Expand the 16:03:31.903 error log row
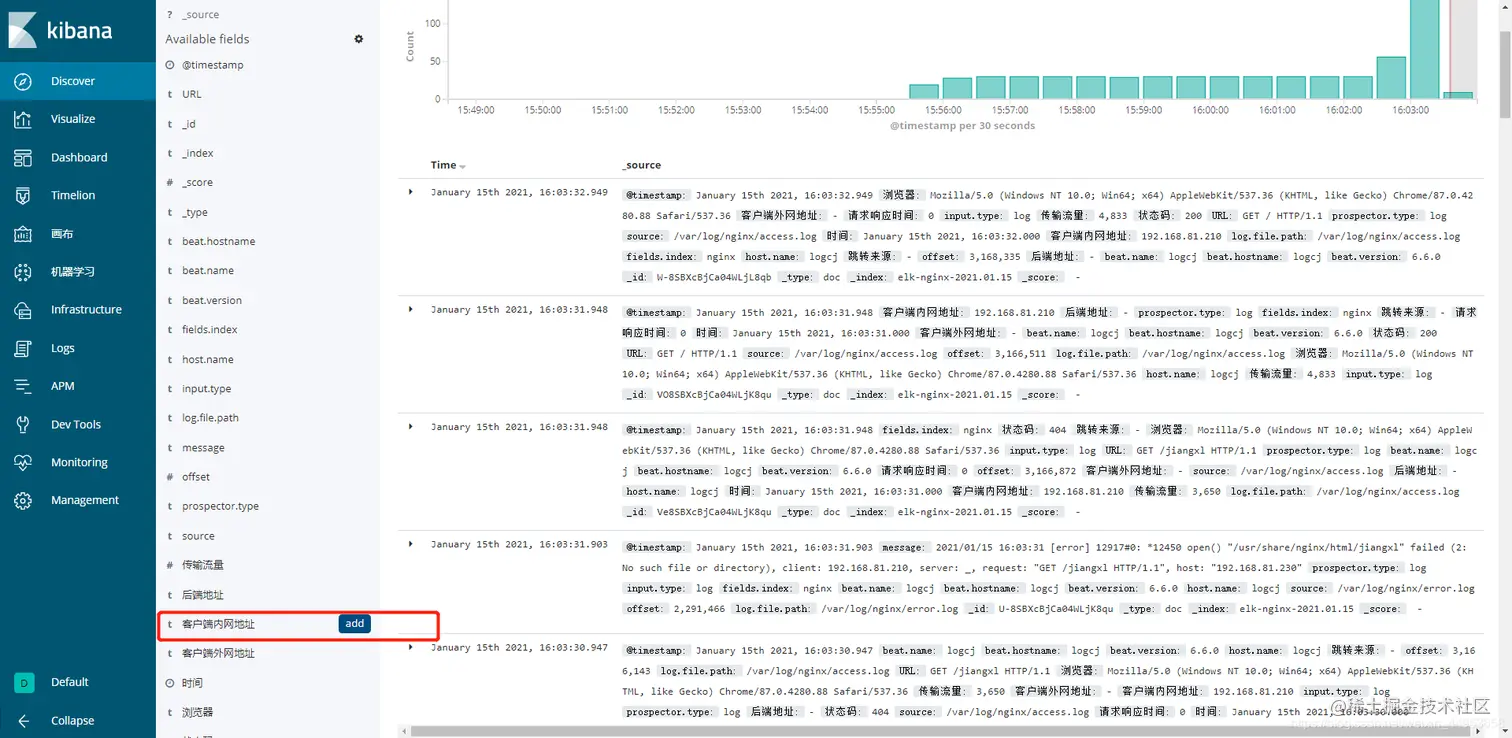This screenshot has height=738, width=1512. pyautogui.click(x=410, y=544)
